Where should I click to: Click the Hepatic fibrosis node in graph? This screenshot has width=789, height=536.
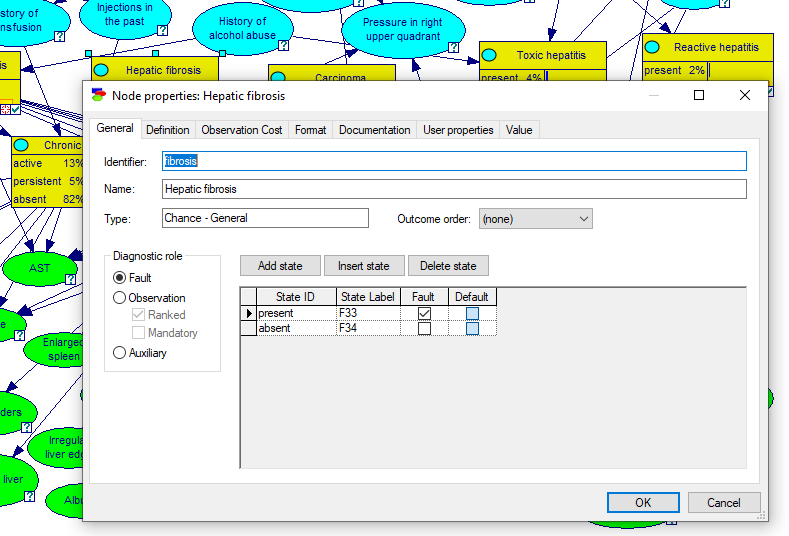(155, 69)
